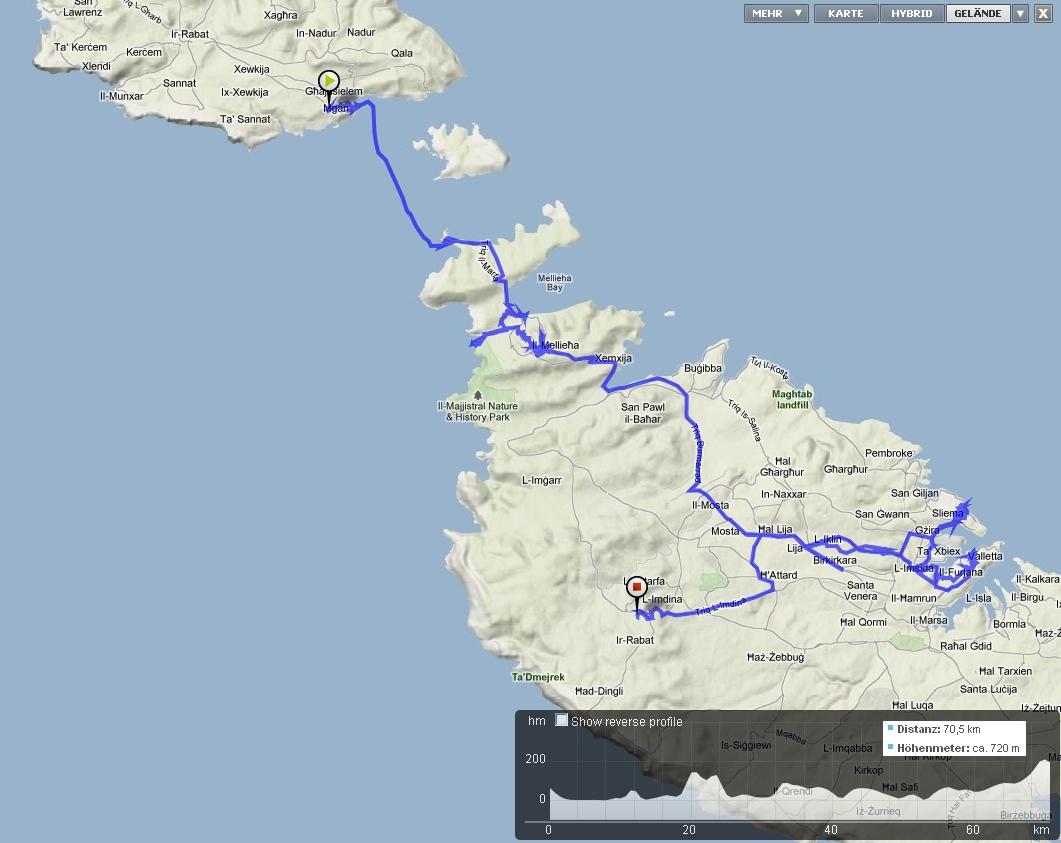Viewport: 1061px width, 843px height.
Task: Click the Ta'Dmejrek map label
Action: pos(538,677)
